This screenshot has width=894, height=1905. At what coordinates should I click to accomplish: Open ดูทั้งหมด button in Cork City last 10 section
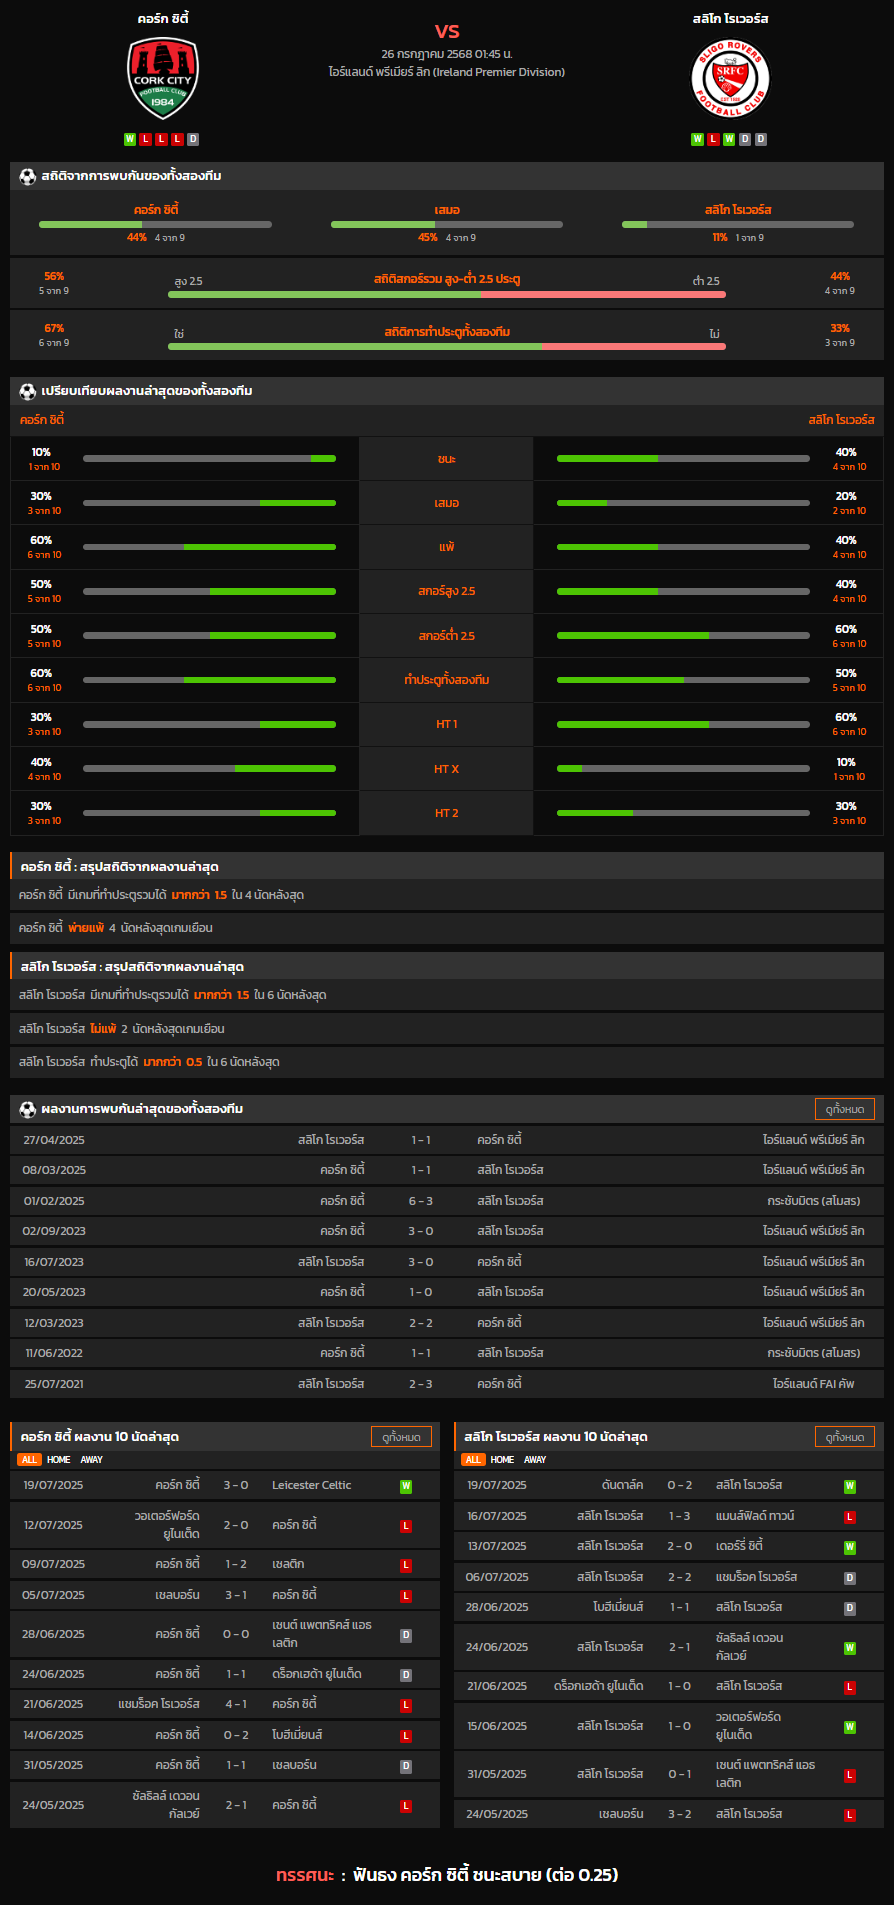[401, 1437]
